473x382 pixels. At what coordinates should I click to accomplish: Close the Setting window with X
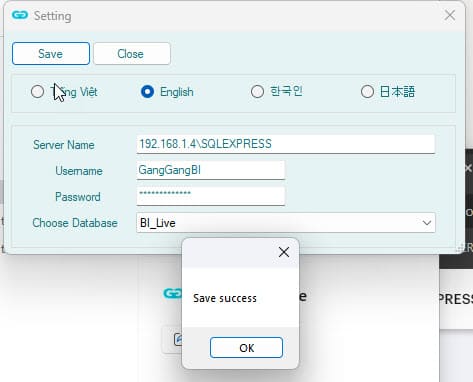coord(450,15)
